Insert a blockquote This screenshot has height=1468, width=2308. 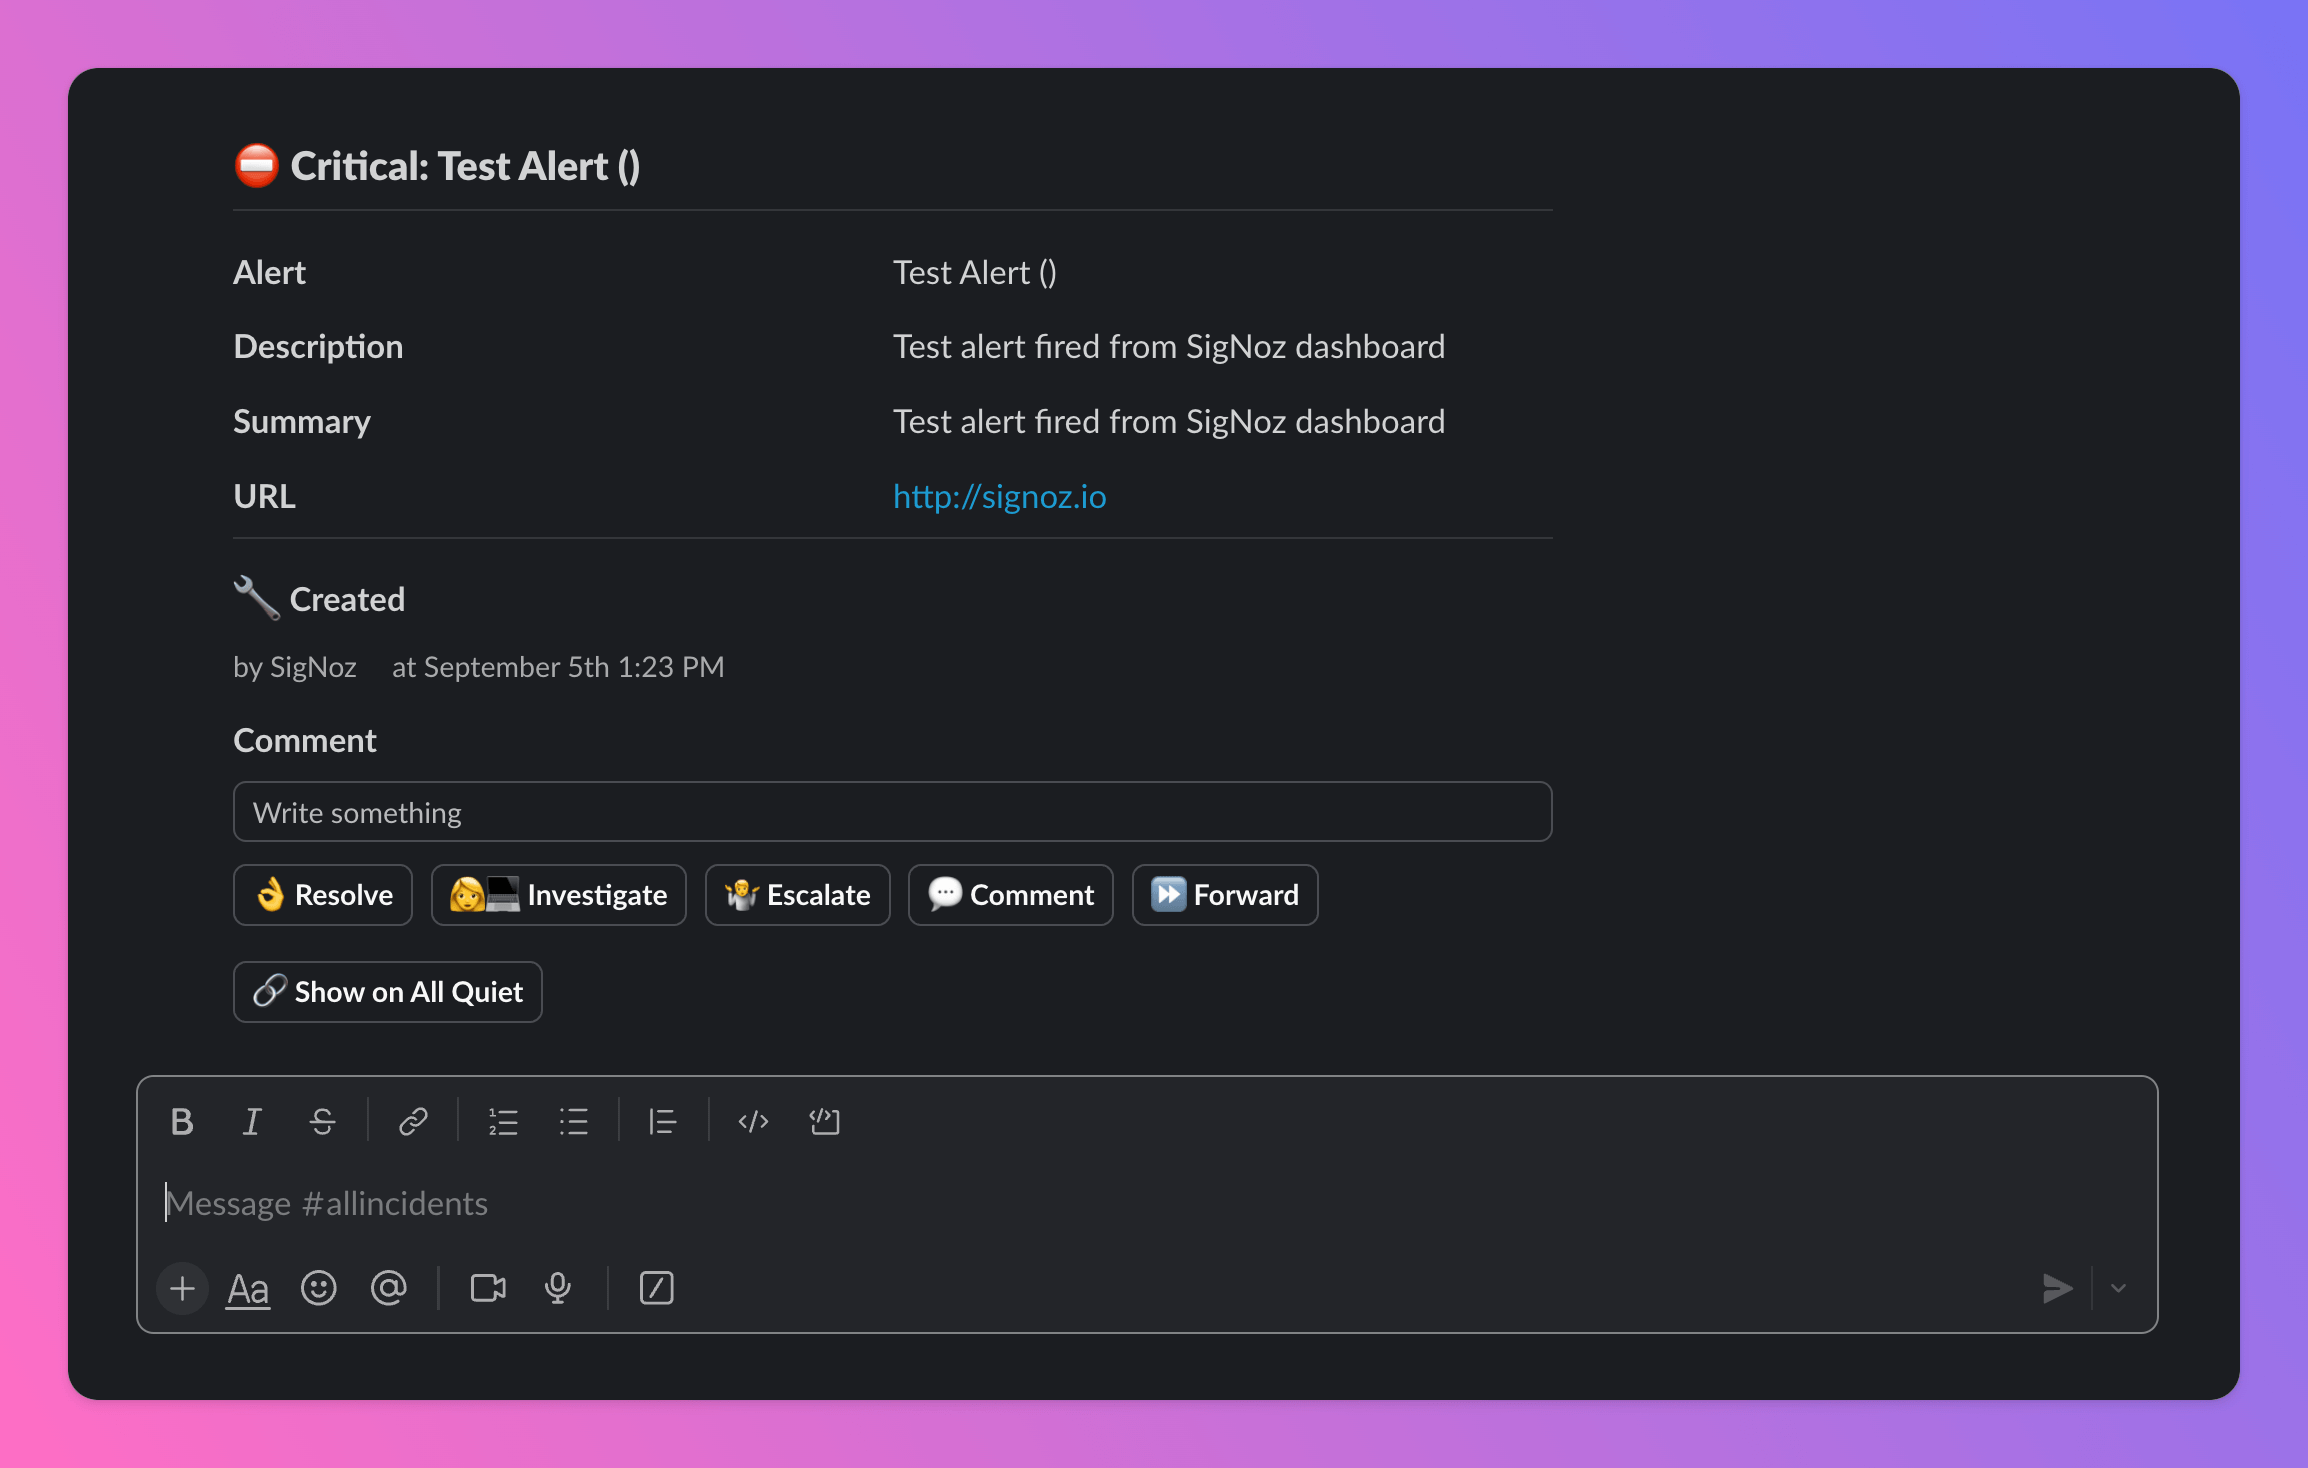[x=662, y=1122]
